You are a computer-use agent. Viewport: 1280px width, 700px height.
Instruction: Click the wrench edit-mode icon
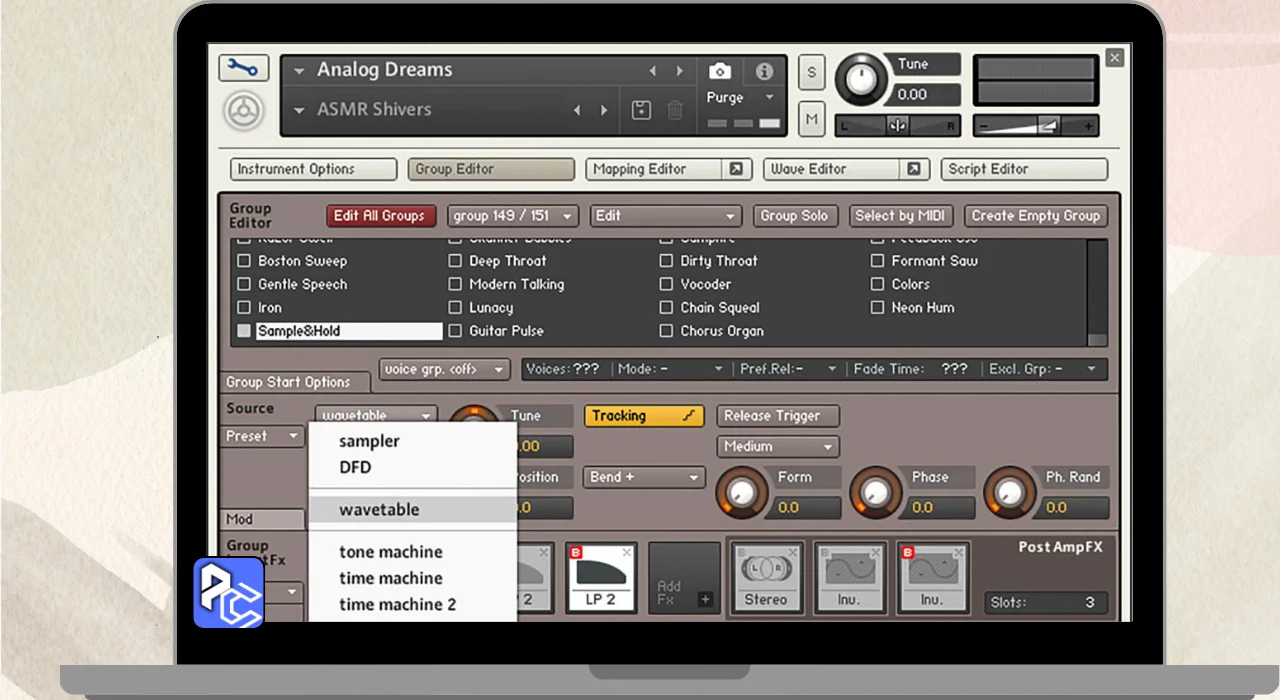(243, 68)
